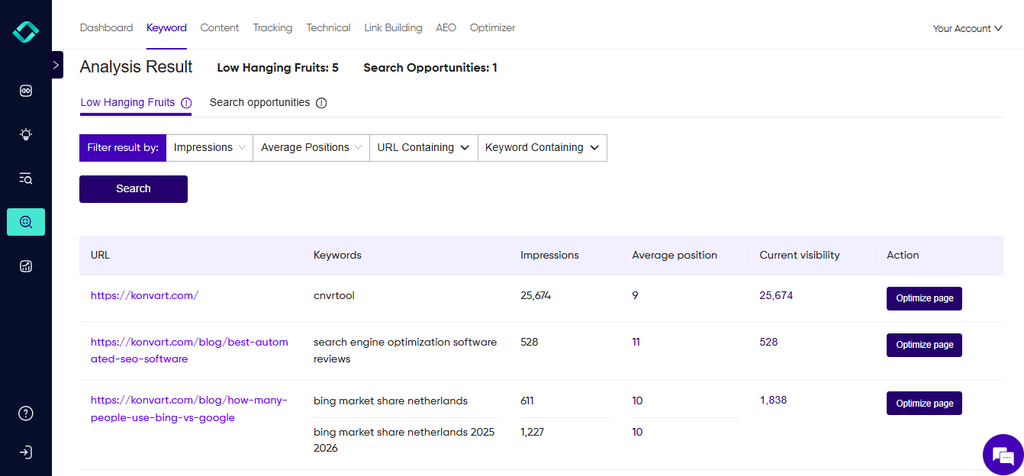Open the list search icon in the sidebar
1024x476 pixels.
click(x=25, y=178)
